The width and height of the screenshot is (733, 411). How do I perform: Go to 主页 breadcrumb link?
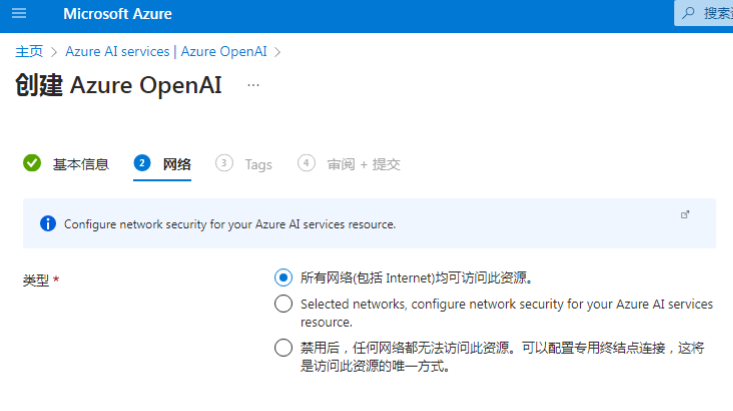29,51
